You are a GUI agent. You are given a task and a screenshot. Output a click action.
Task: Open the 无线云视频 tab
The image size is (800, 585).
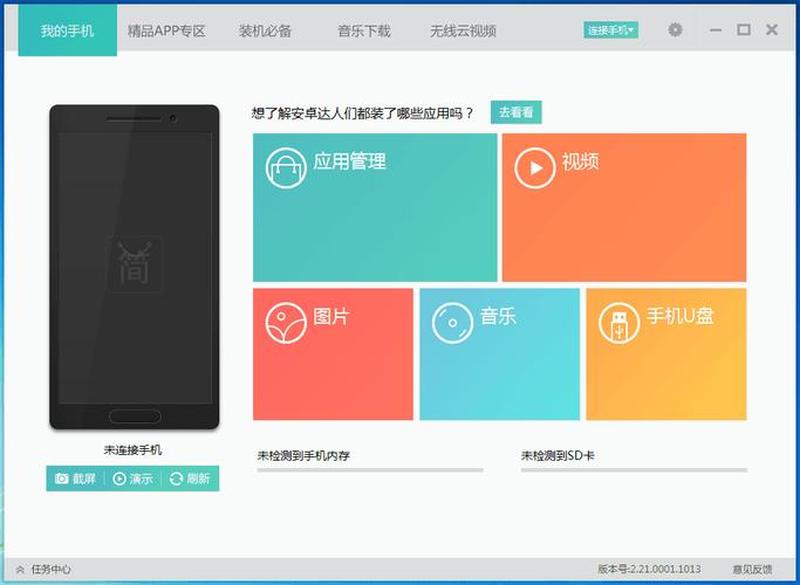pyautogui.click(x=463, y=31)
